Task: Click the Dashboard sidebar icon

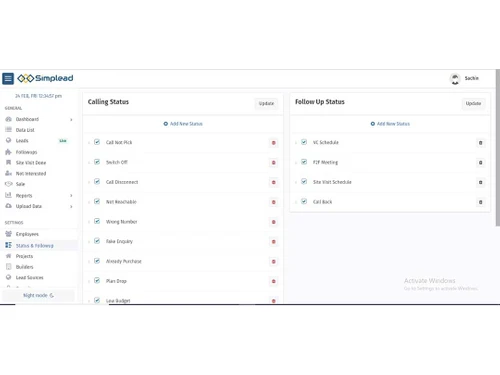Action: 9,119
